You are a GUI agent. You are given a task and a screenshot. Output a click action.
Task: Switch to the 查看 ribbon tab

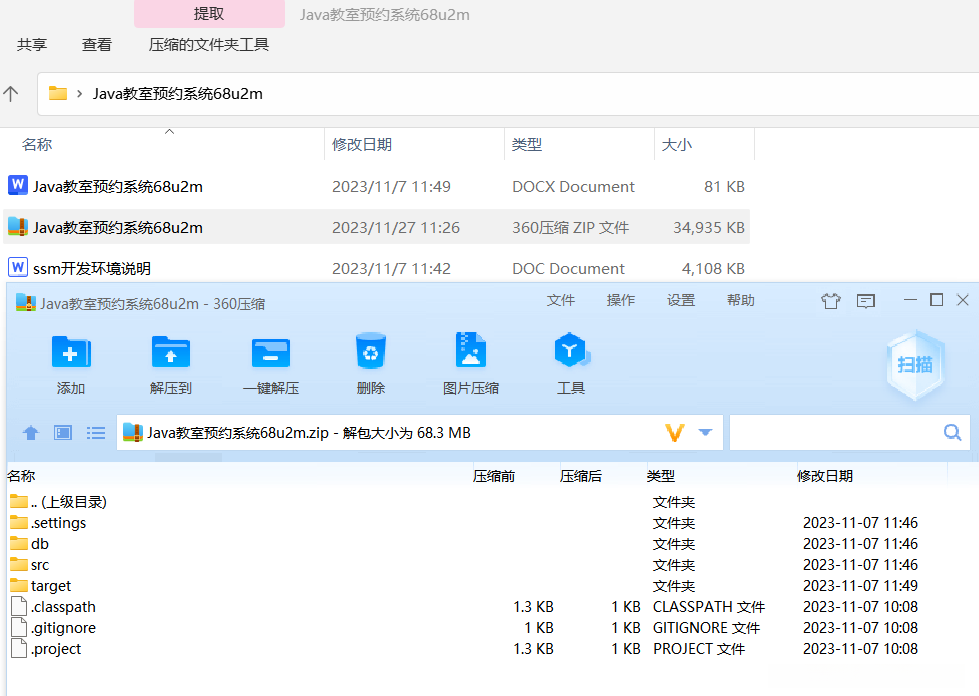coord(97,44)
